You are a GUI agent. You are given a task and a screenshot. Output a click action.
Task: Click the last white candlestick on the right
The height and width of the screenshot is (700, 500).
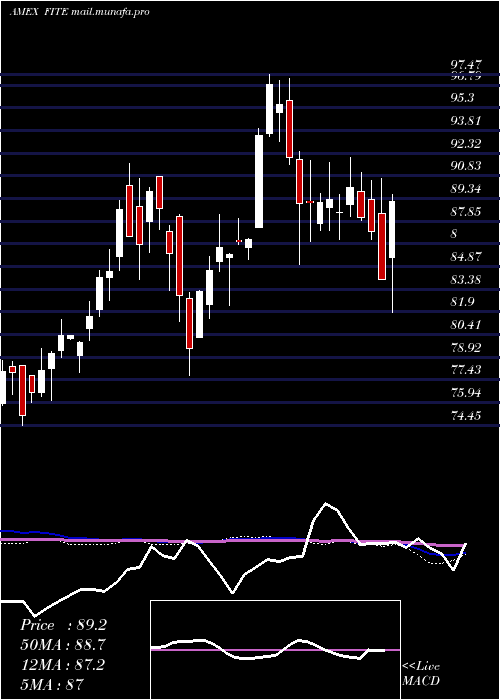click(392, 229)
